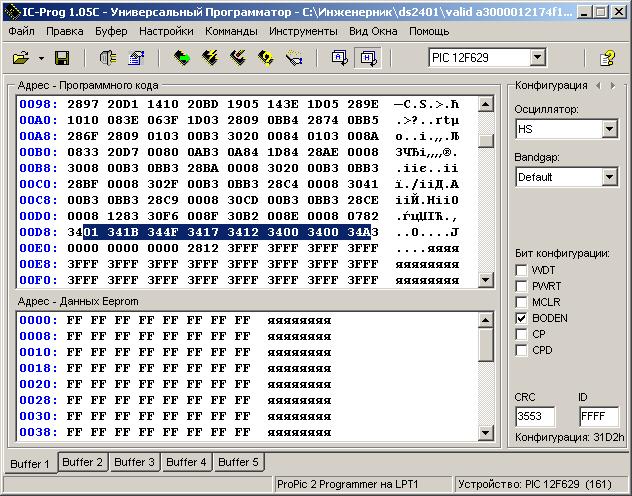The width and height of the screenshot is (632, 496).
Task: Click program code address 0098:
Action: tap(39, 104)
